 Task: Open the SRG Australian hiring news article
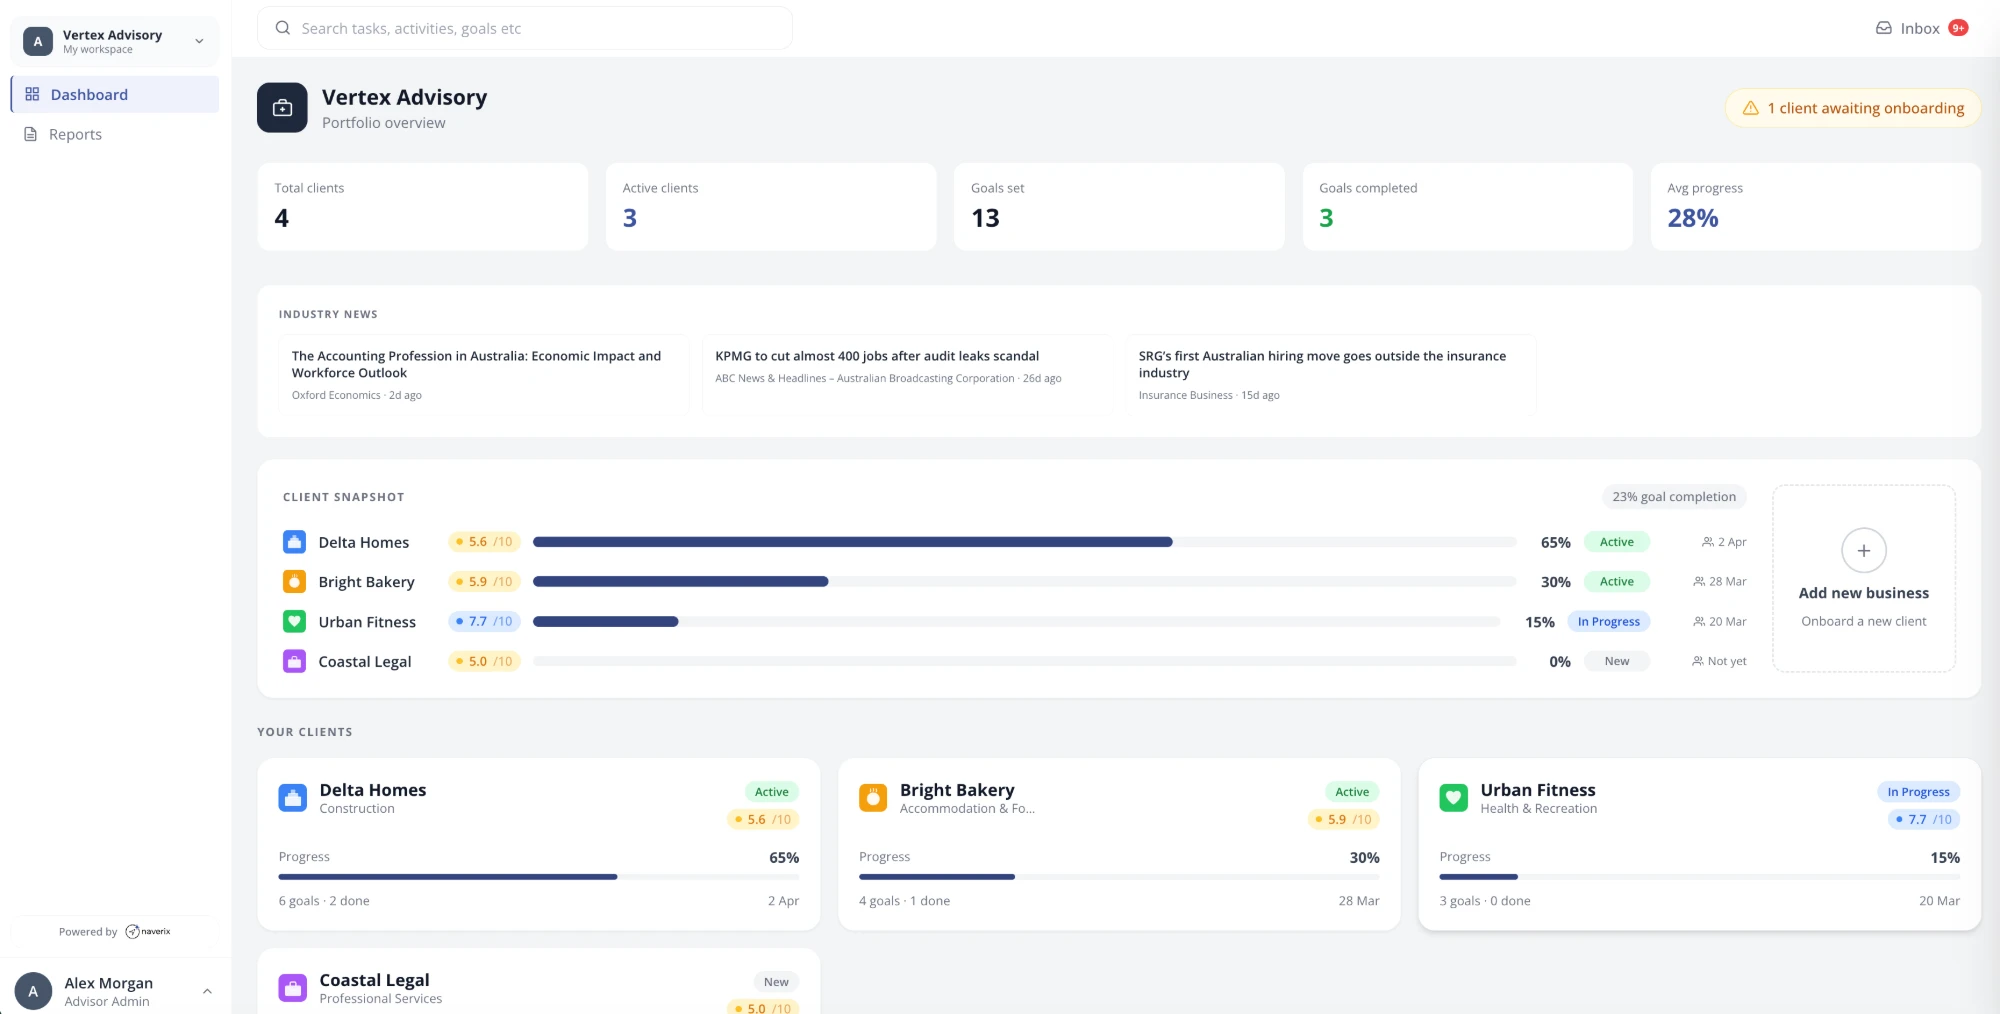(1331, 375)
